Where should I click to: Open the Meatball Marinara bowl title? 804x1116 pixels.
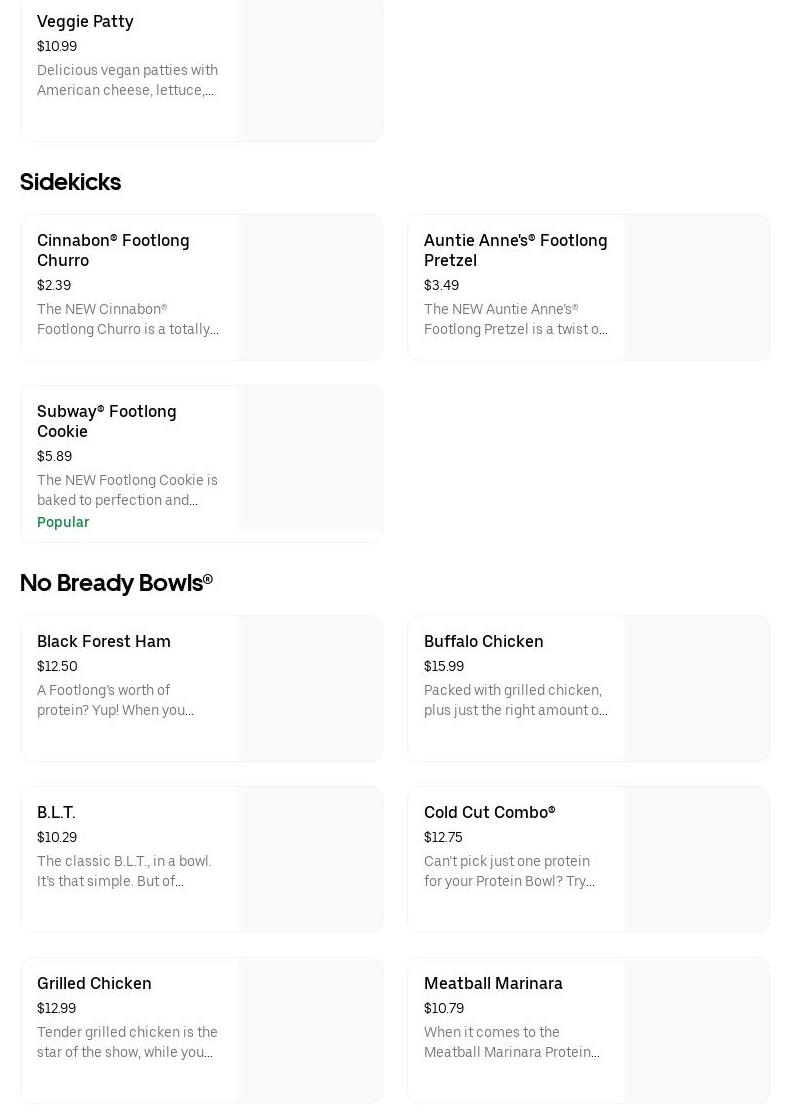(x=493, y=983)
